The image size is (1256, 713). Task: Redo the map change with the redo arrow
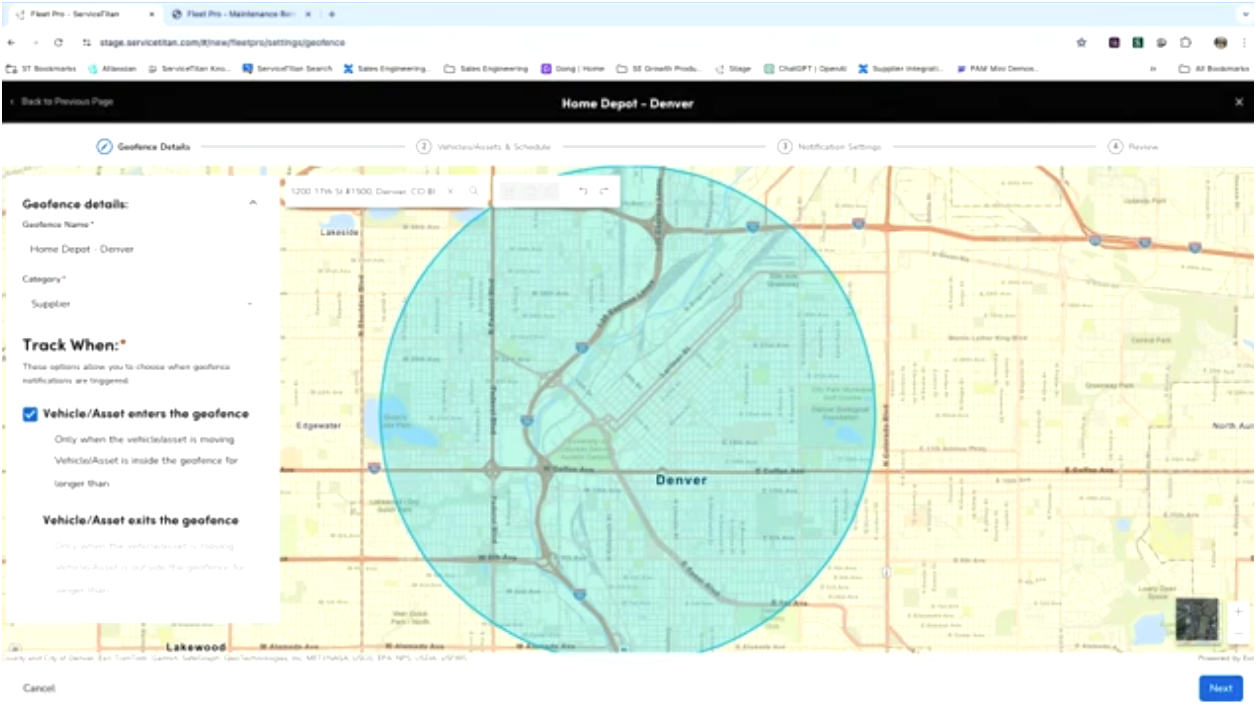tap(604, 190)
